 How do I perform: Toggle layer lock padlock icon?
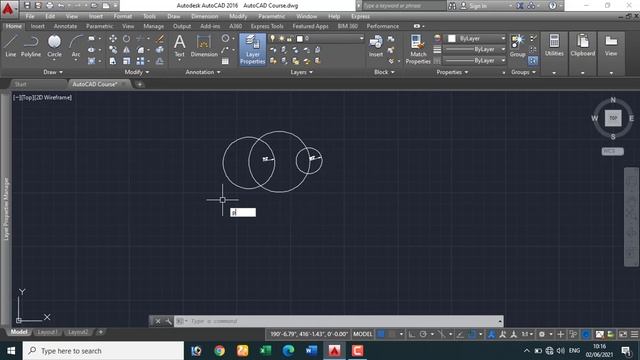click(289, 38)
